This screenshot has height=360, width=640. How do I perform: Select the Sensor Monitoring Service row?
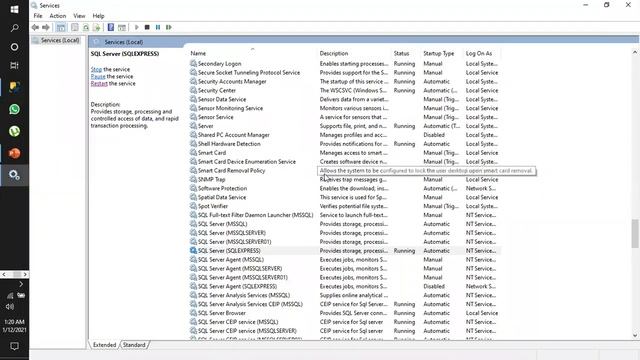345,108
